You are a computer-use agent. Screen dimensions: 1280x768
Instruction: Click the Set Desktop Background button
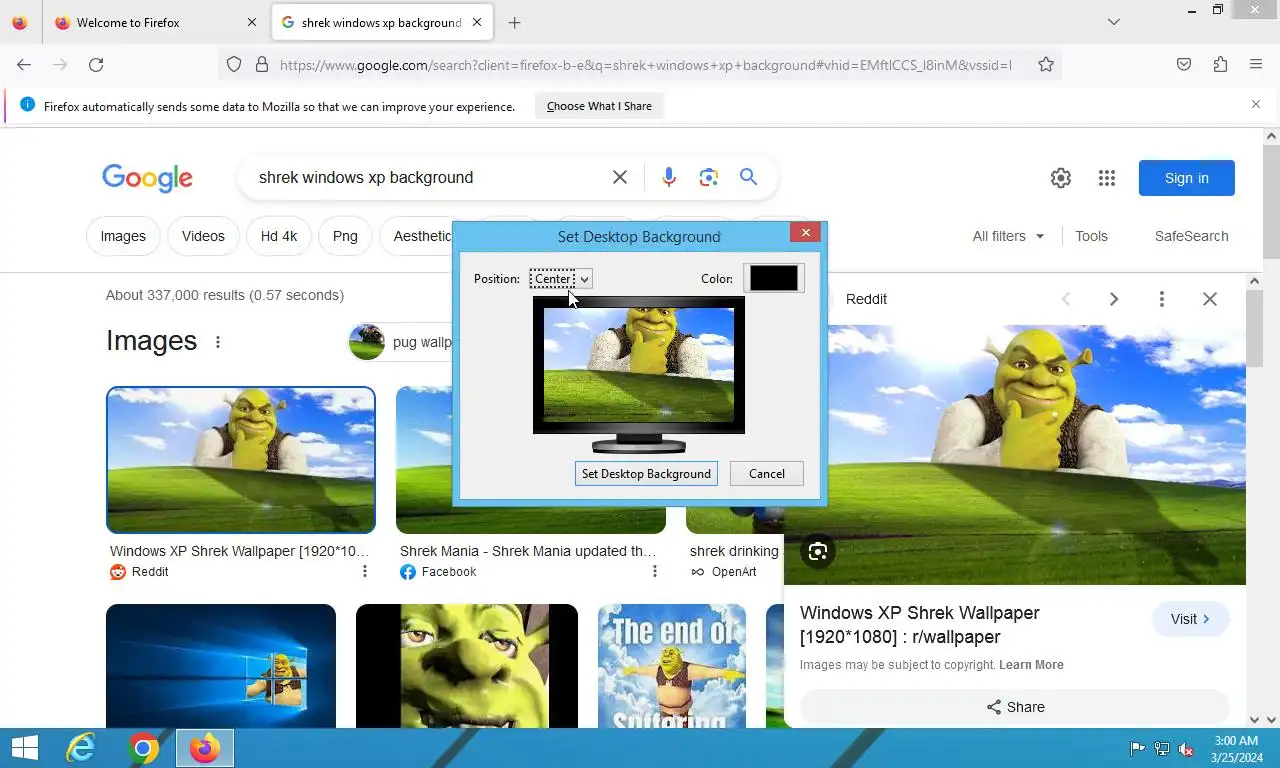point(646,474)
